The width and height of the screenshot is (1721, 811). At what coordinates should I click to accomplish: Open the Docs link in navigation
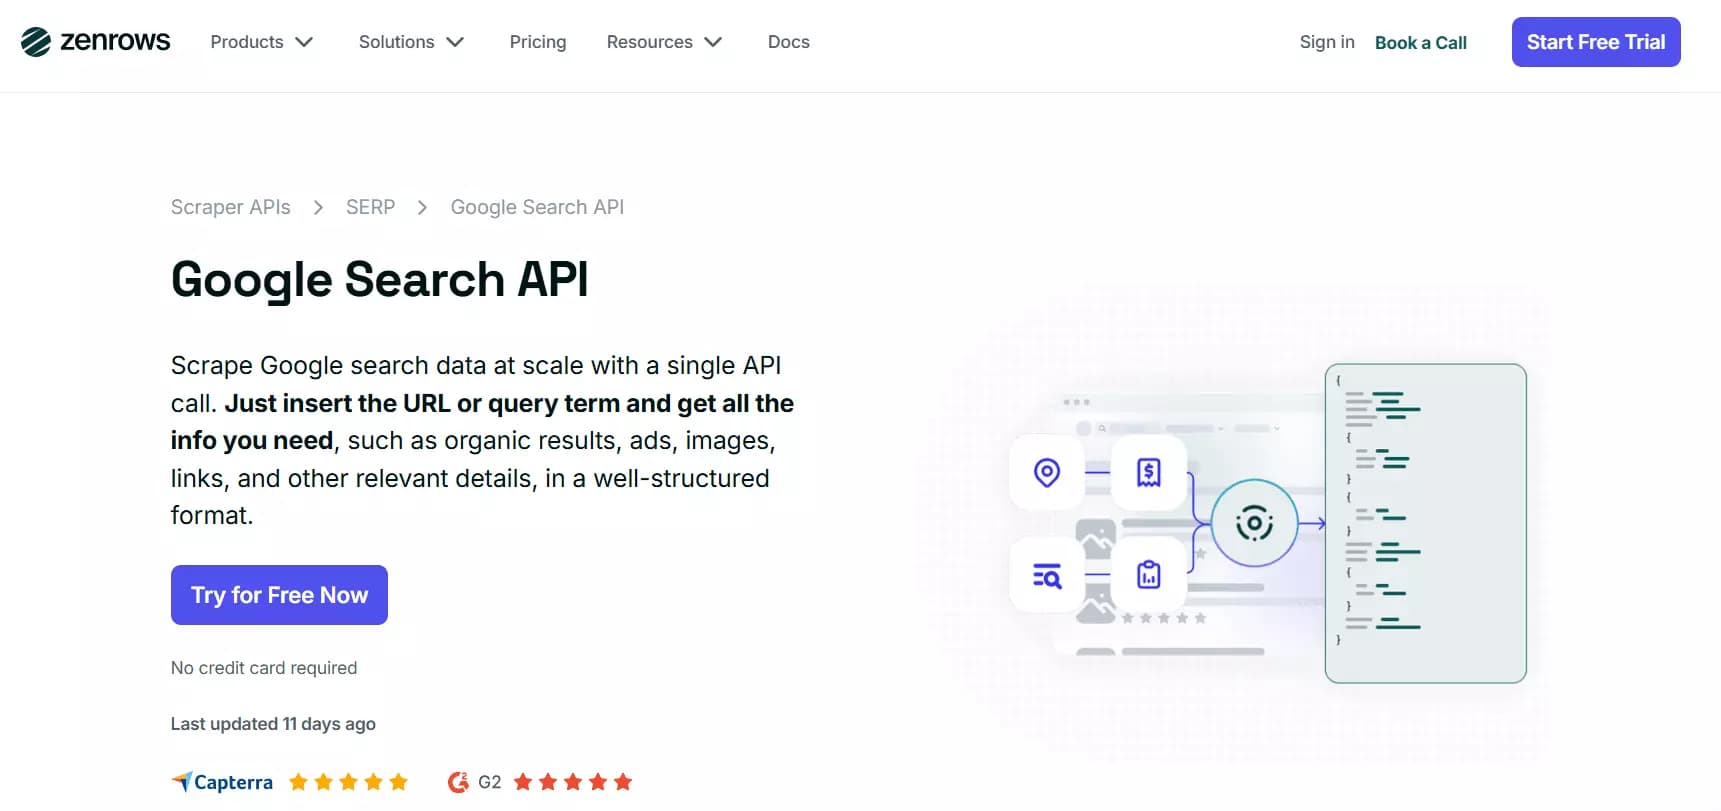tap(789, 42)
